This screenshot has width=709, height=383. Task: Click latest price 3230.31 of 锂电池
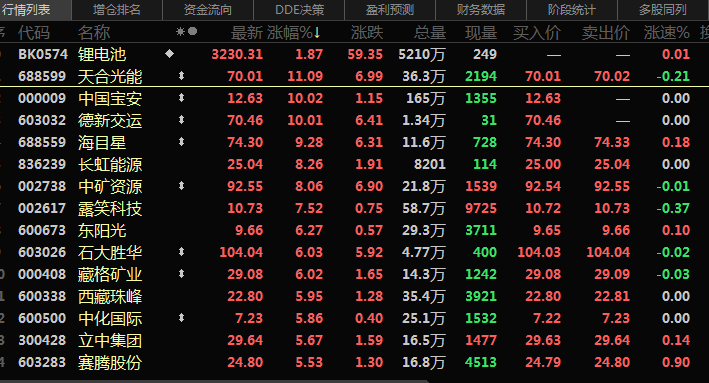(x=237, y=54)
